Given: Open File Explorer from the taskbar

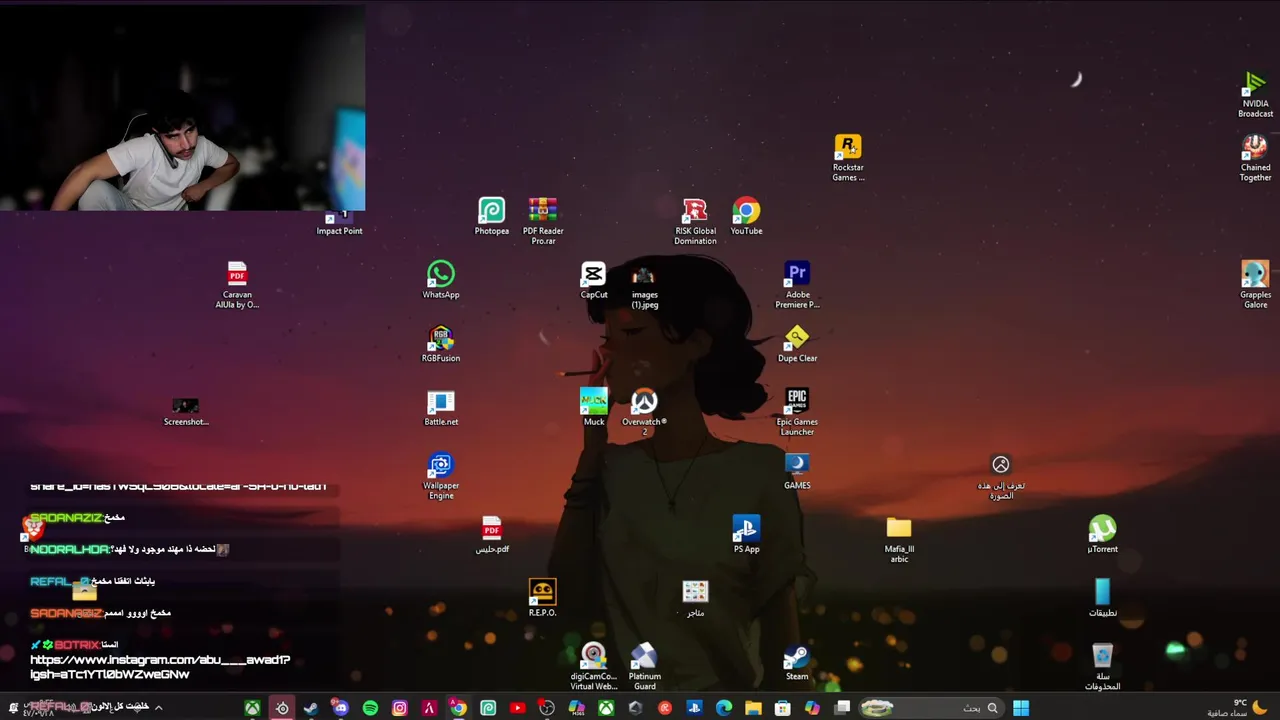Looking at the screenshot, I should coord(753,708).
